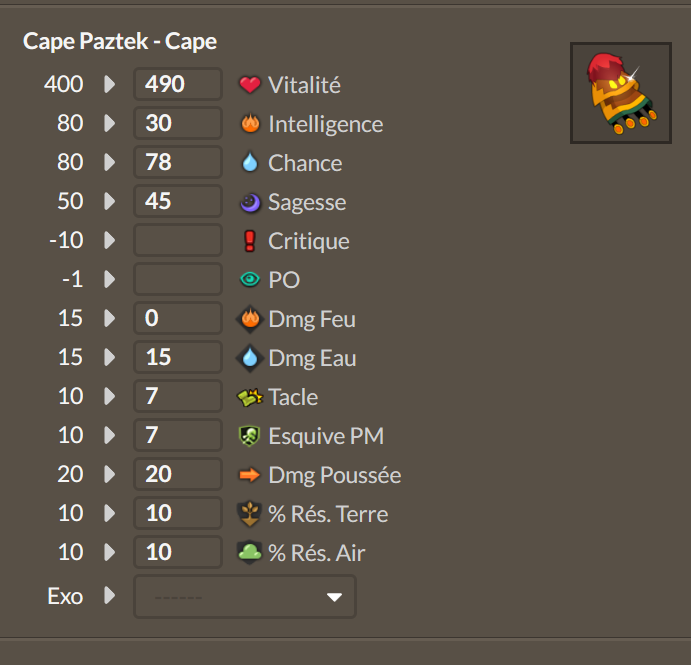Click the PO eye icon
Image resolution: width=691 pixels, height=665 pixels.
(250, 279)
